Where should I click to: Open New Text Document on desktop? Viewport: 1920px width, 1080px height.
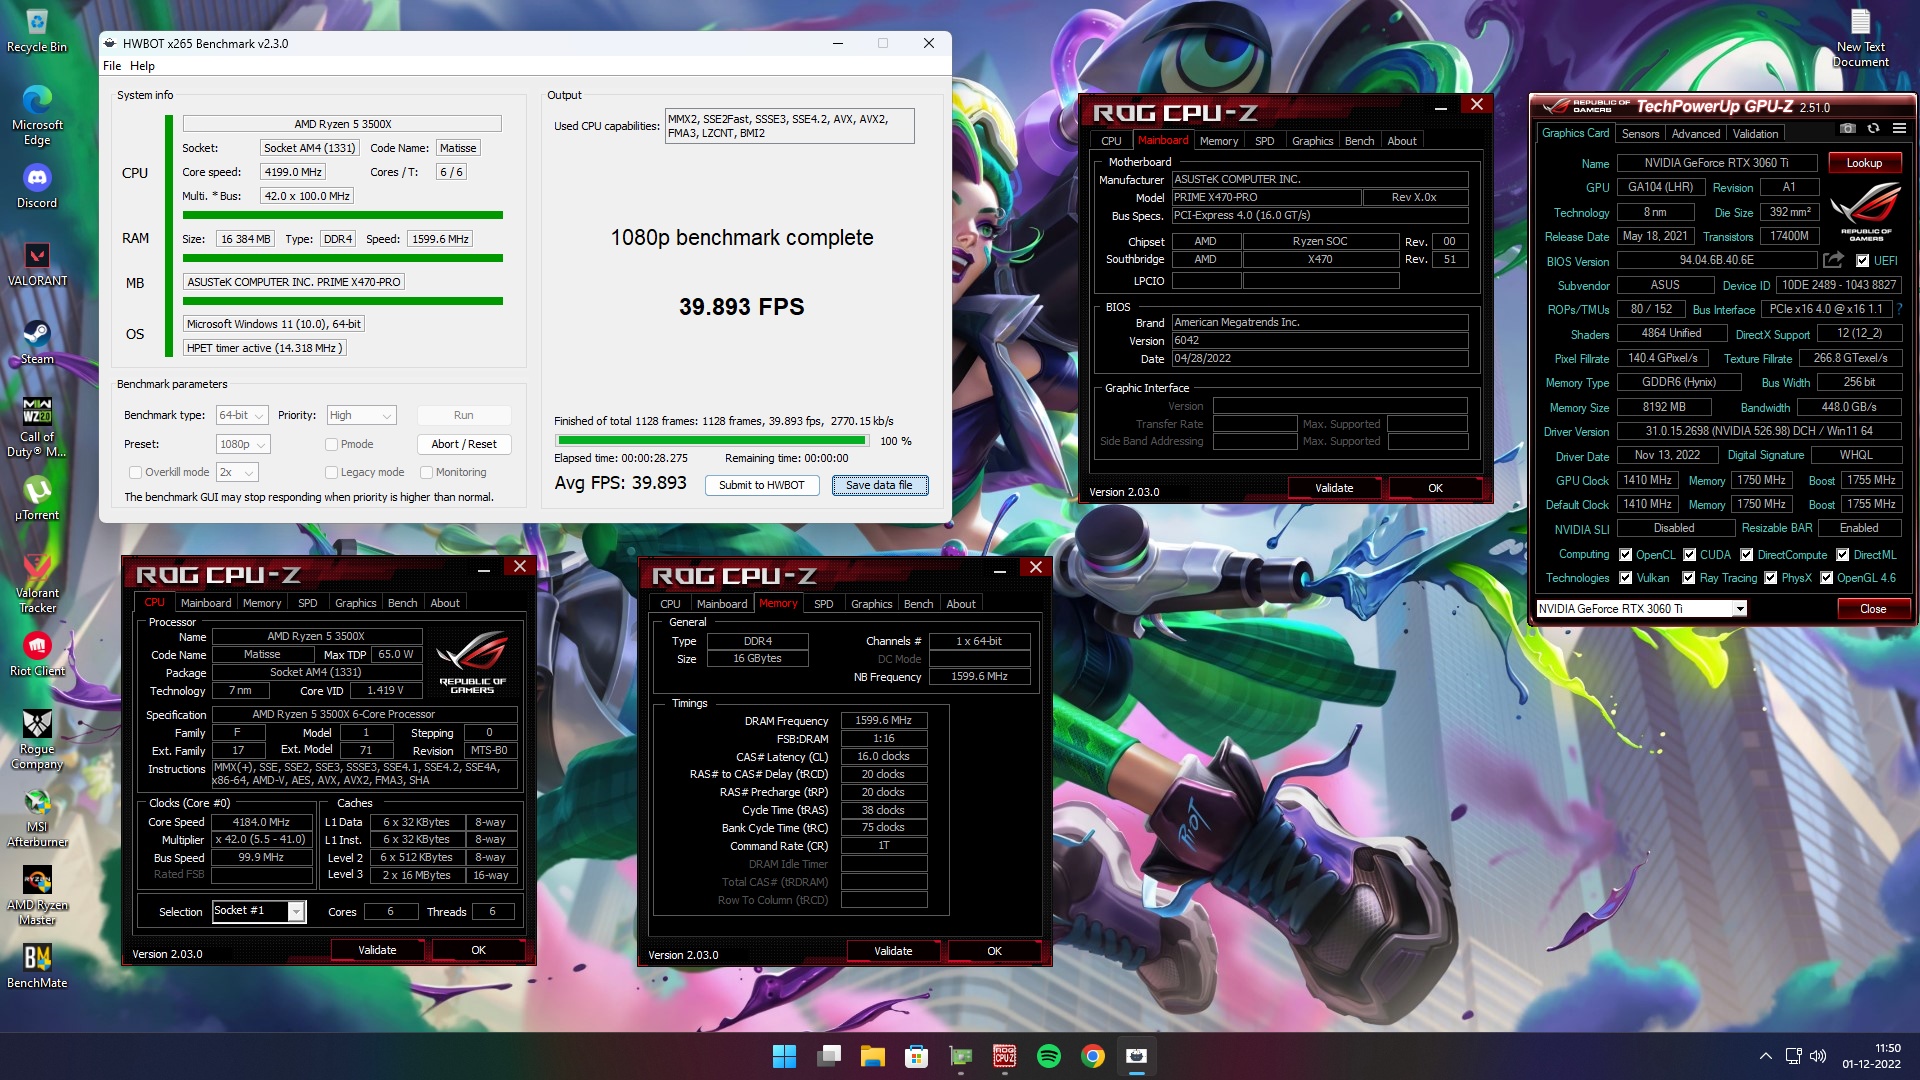tap(1860, 38)
